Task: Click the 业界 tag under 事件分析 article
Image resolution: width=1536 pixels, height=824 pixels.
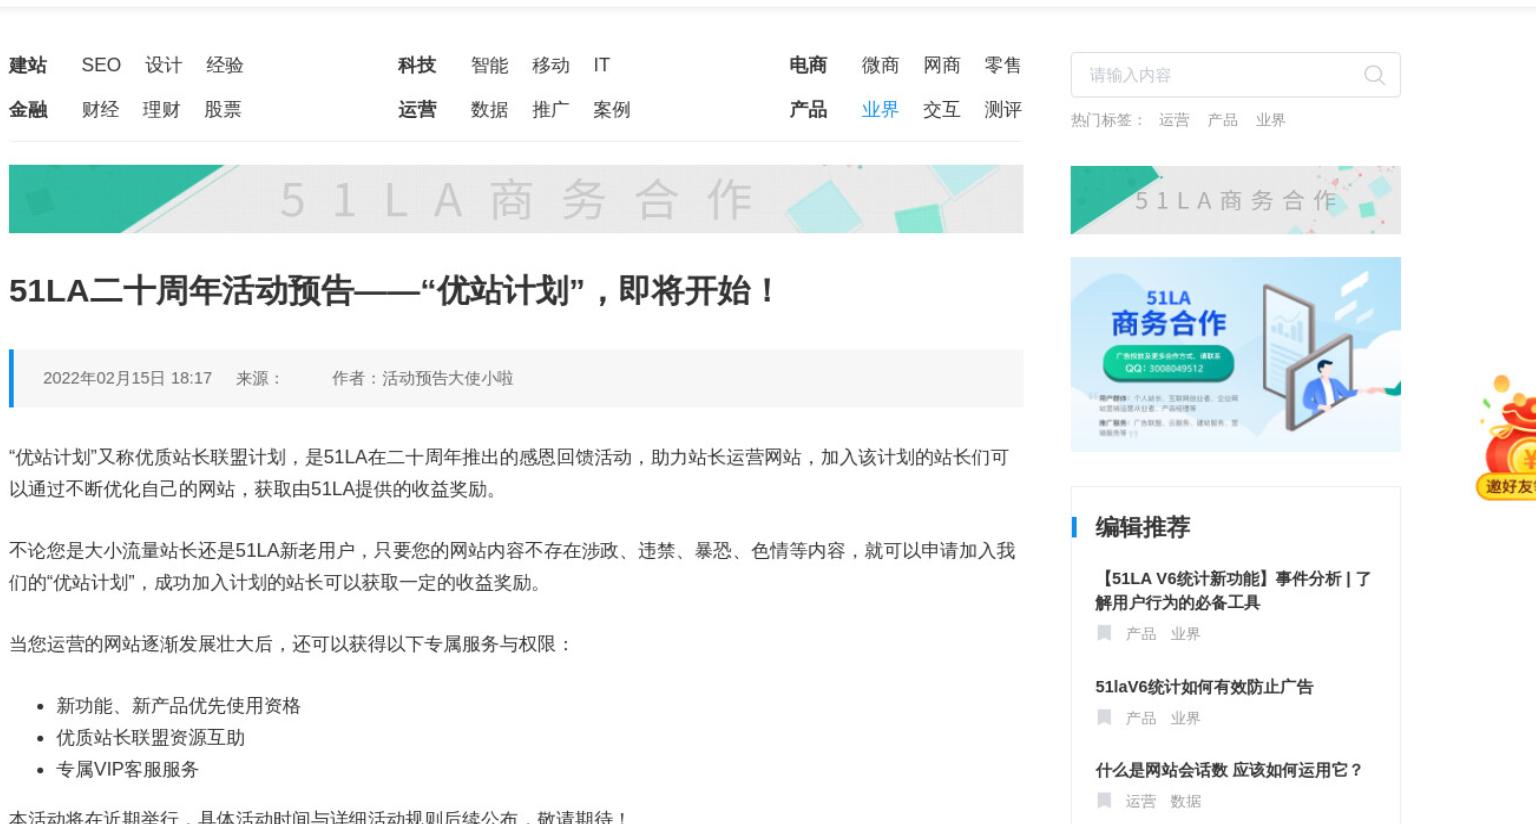Action: tap(1186, 634)
